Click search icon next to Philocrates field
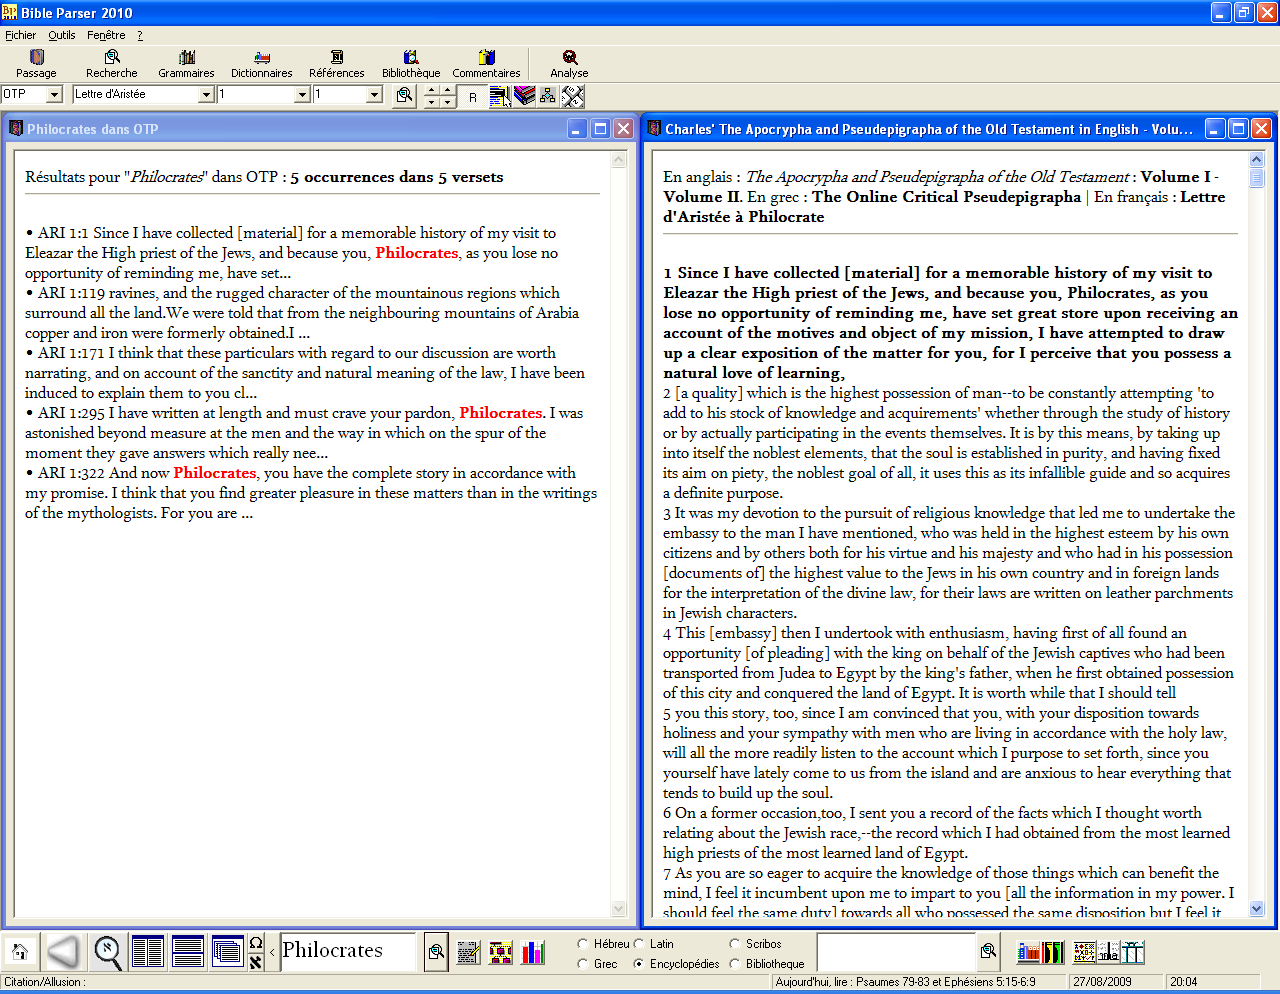 [436, 952]
